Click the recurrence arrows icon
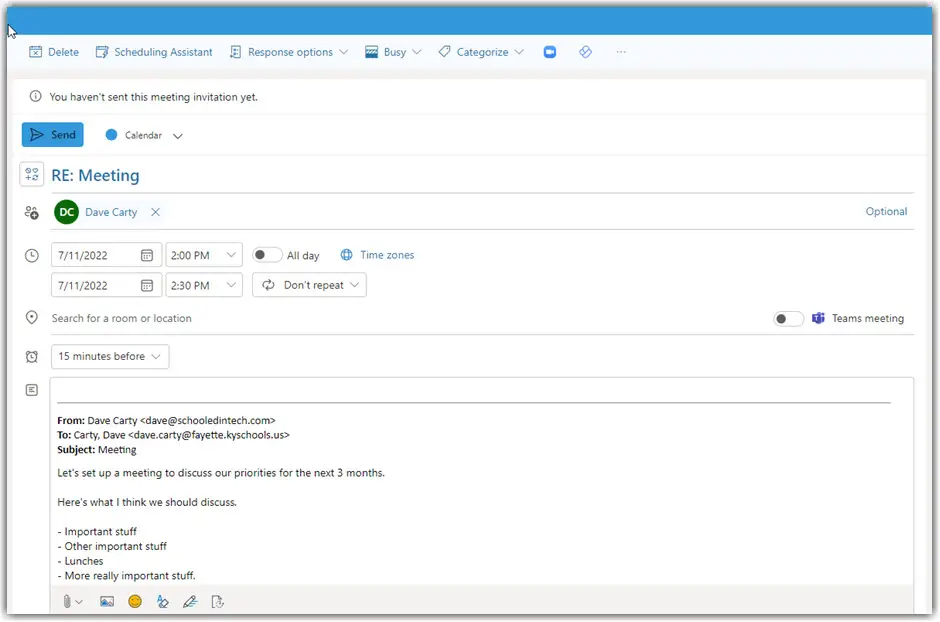The width and height of the screenshot is (940, 622). (268, 285)
